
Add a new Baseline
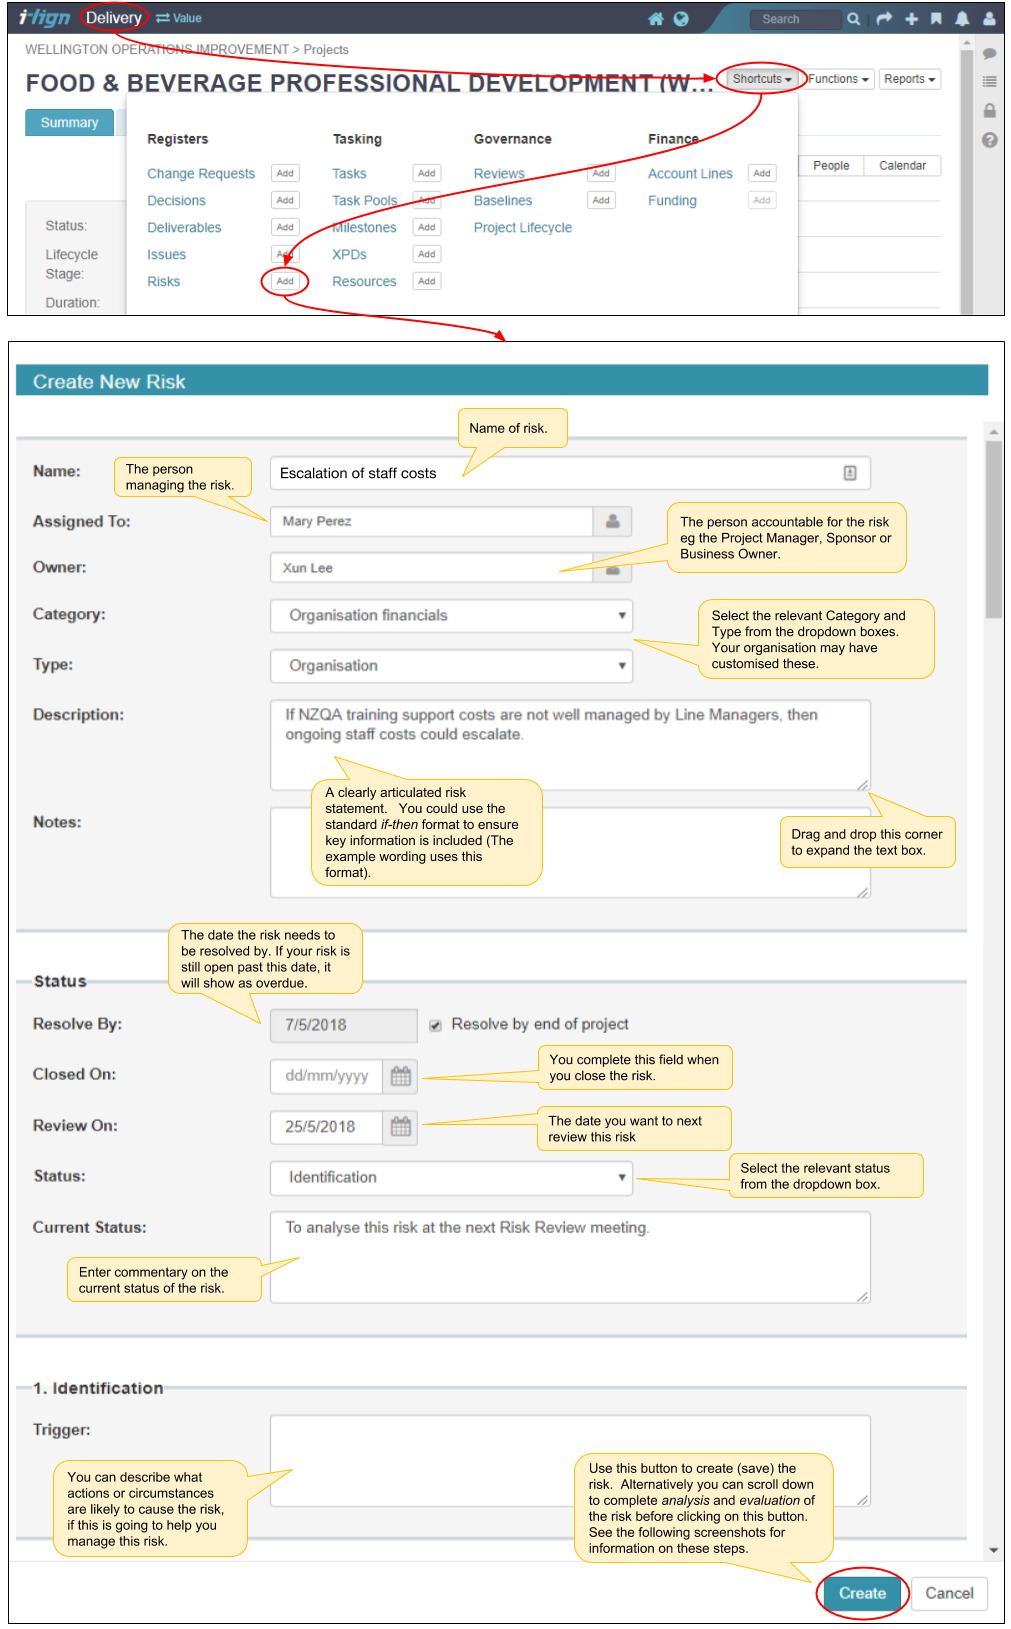point(601,200)
